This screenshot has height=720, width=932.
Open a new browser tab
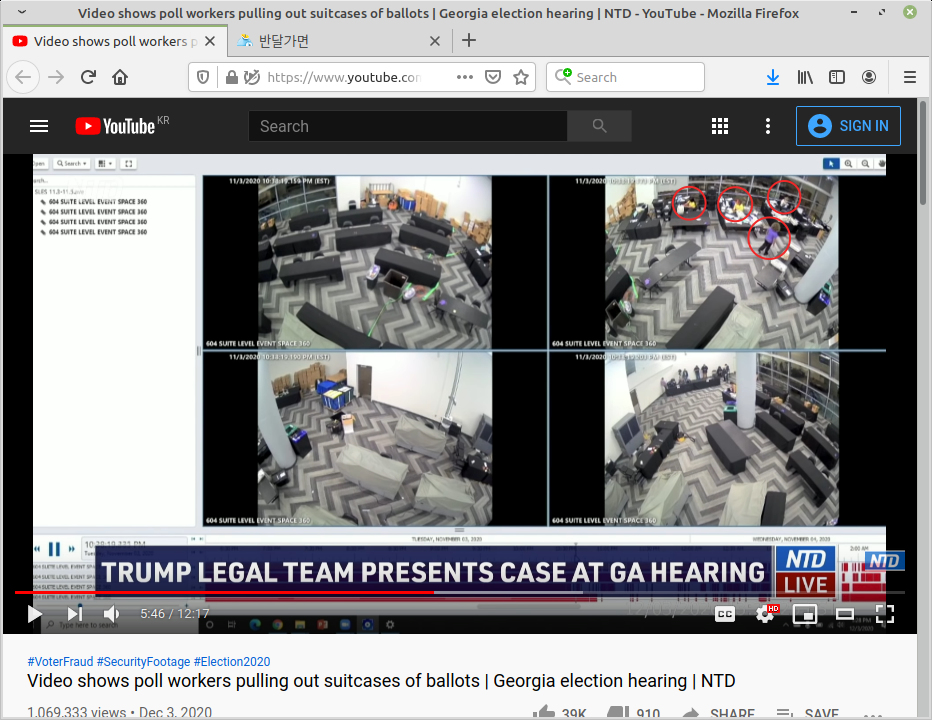coord(469,40)
